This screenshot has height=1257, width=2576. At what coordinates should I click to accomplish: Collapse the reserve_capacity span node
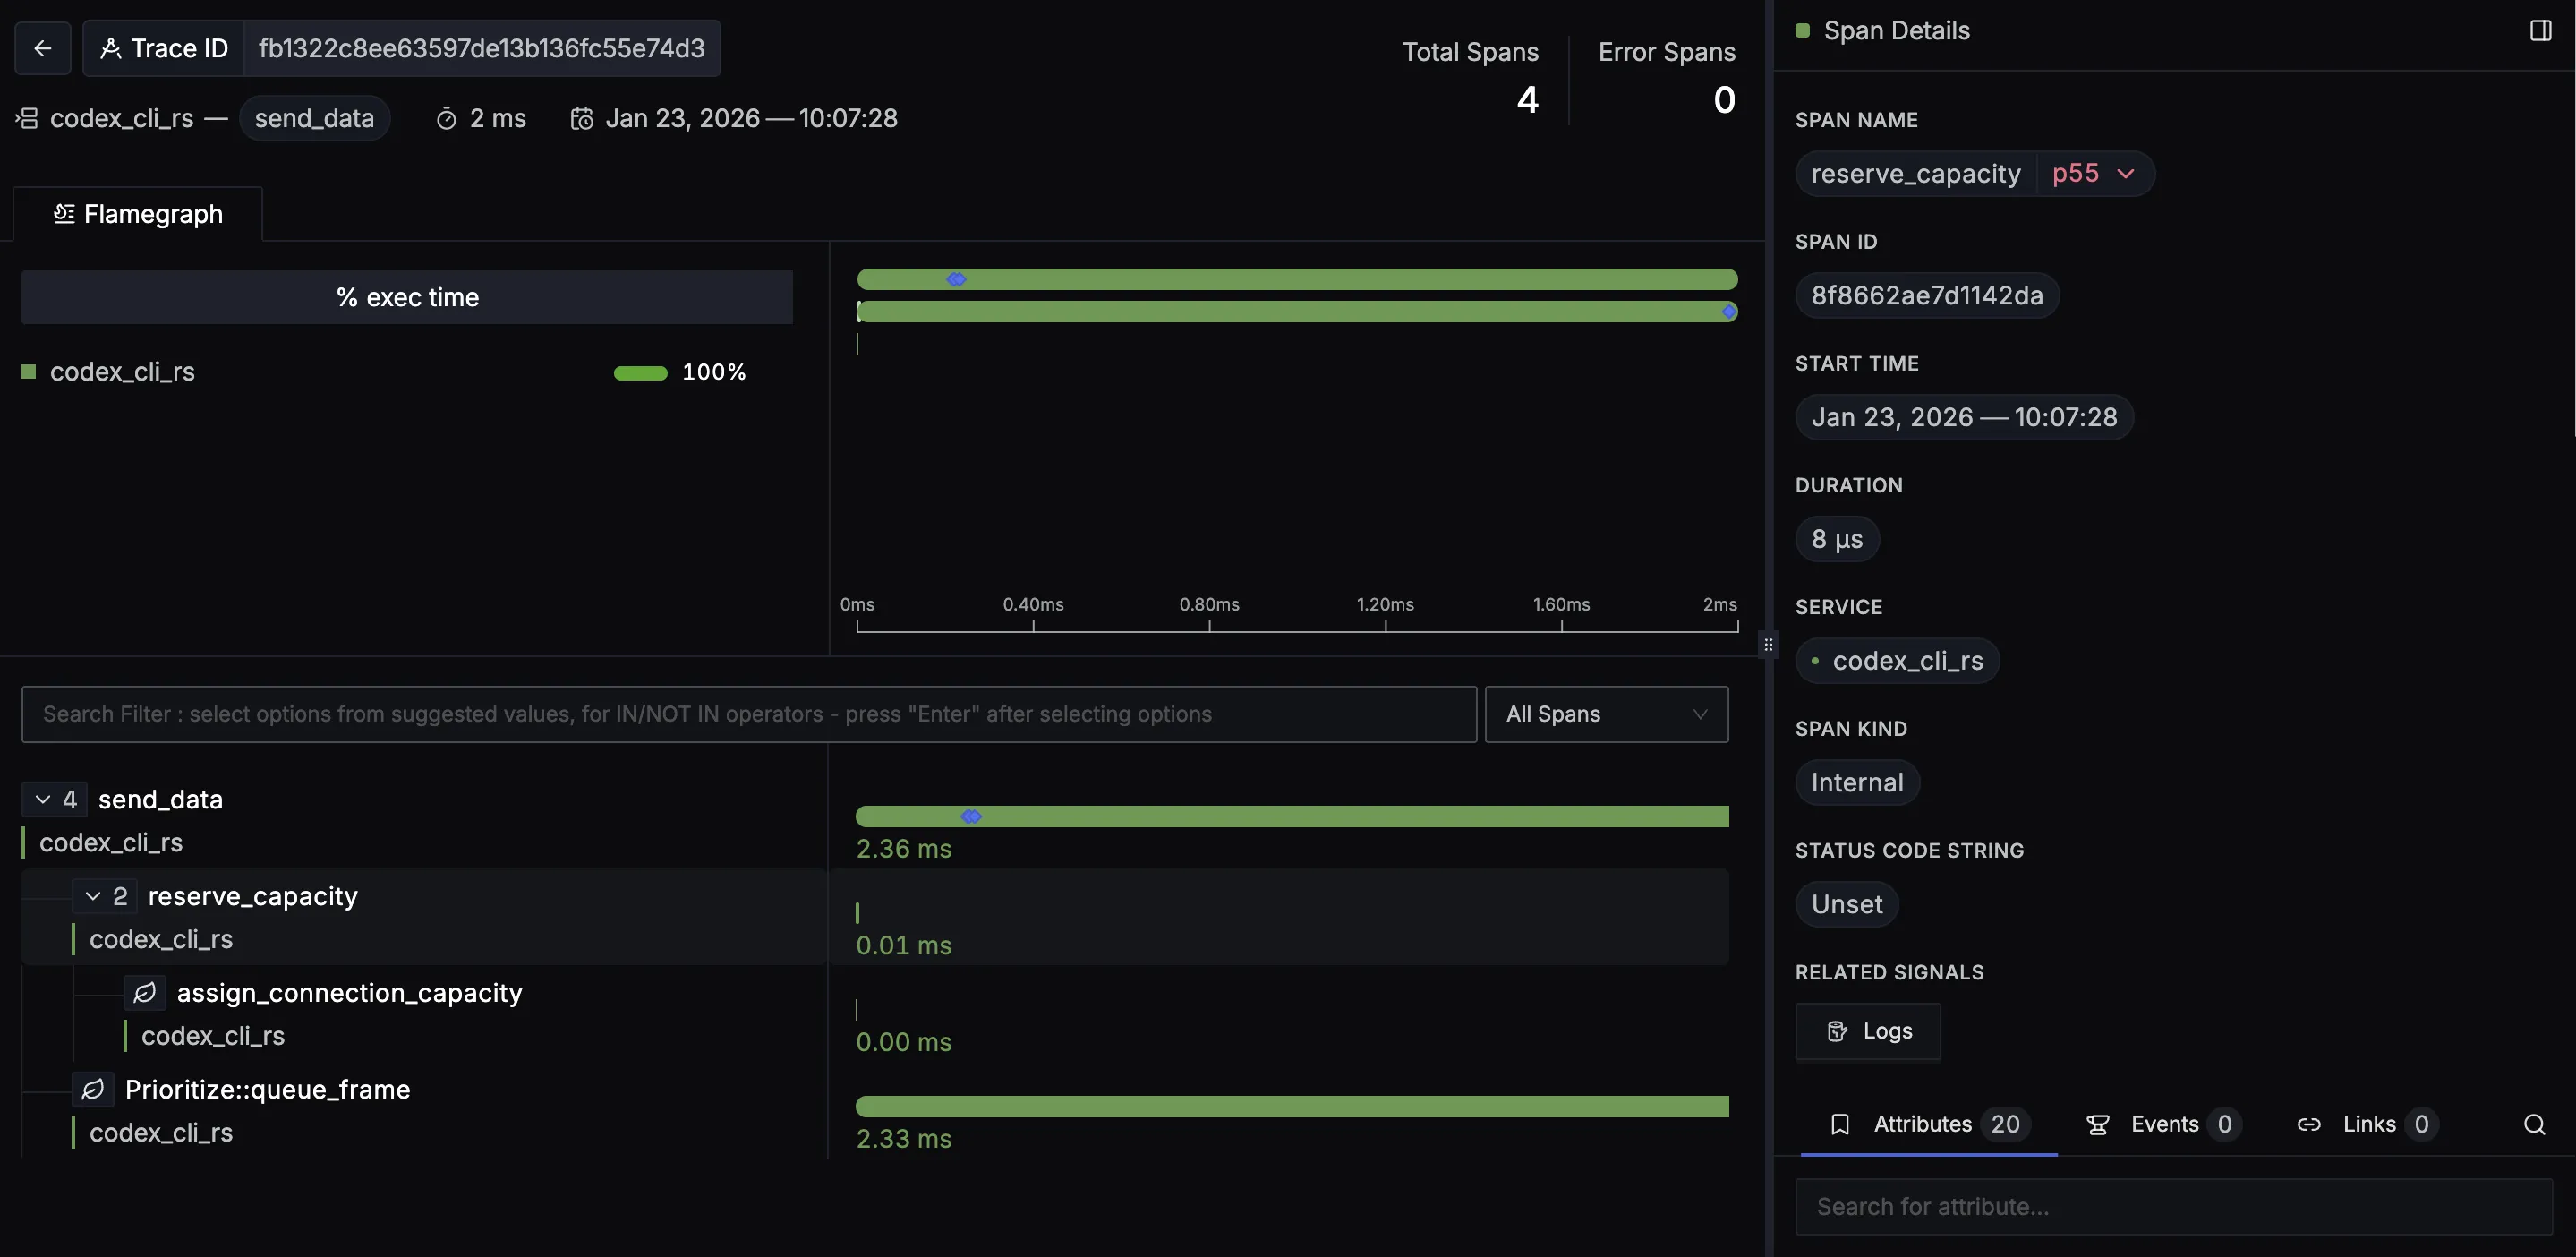93,896
